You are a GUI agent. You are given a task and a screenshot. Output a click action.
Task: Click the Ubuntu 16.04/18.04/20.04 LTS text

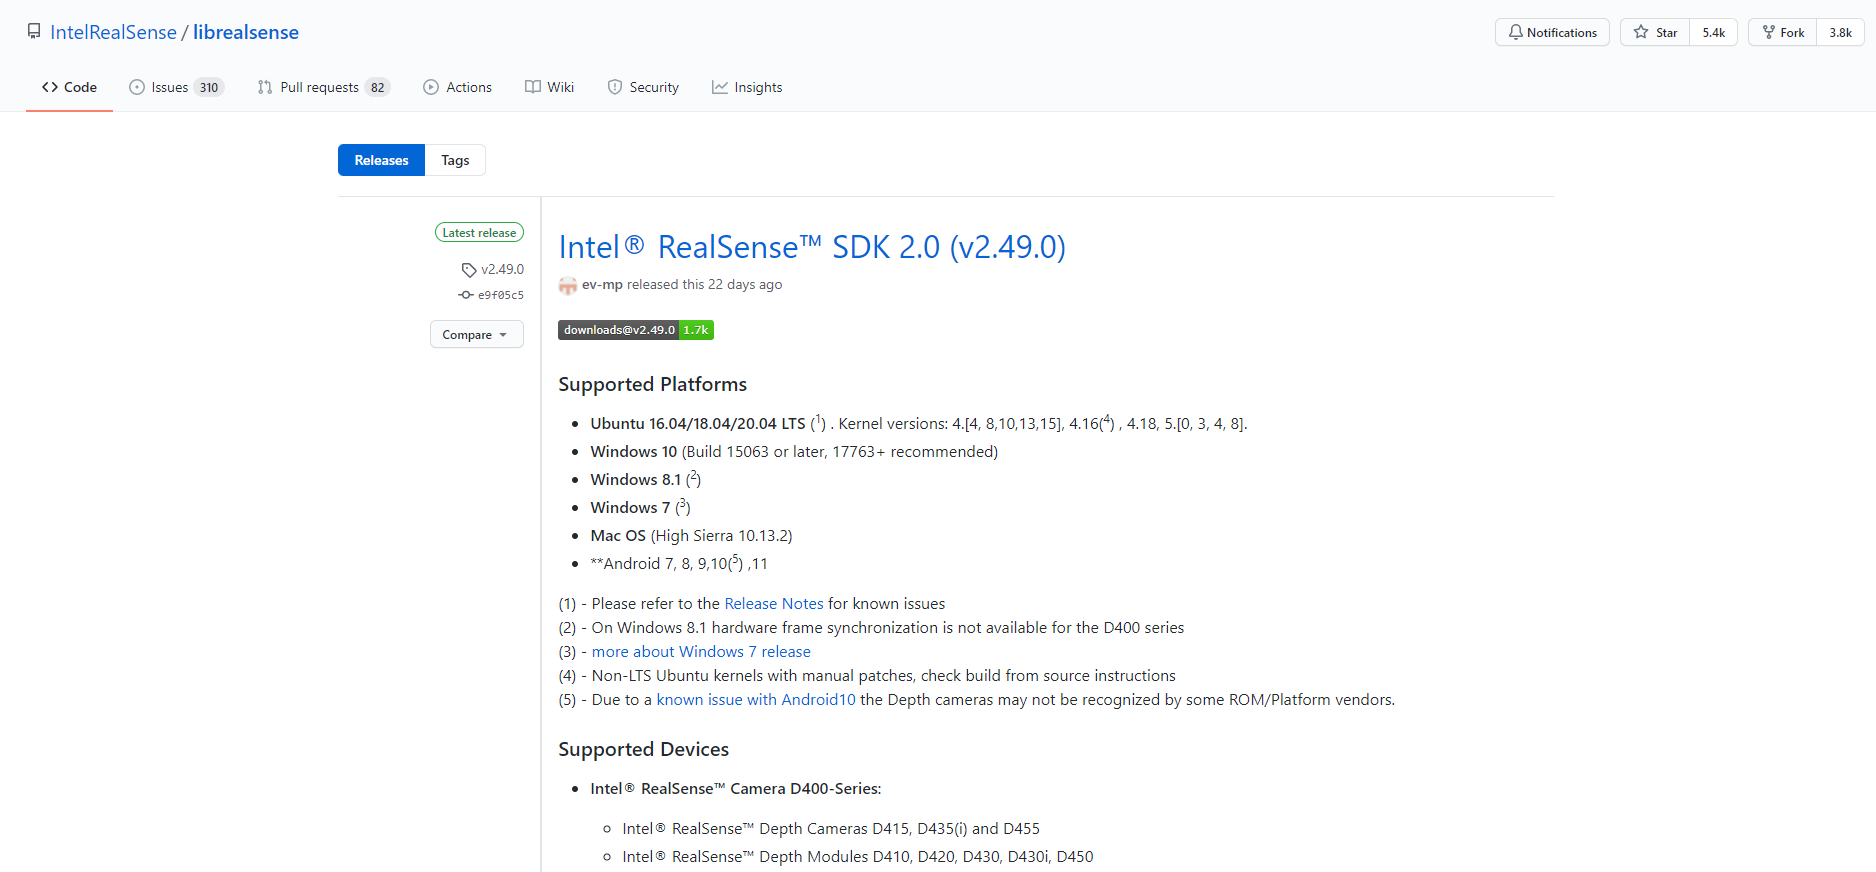(697, 423)
